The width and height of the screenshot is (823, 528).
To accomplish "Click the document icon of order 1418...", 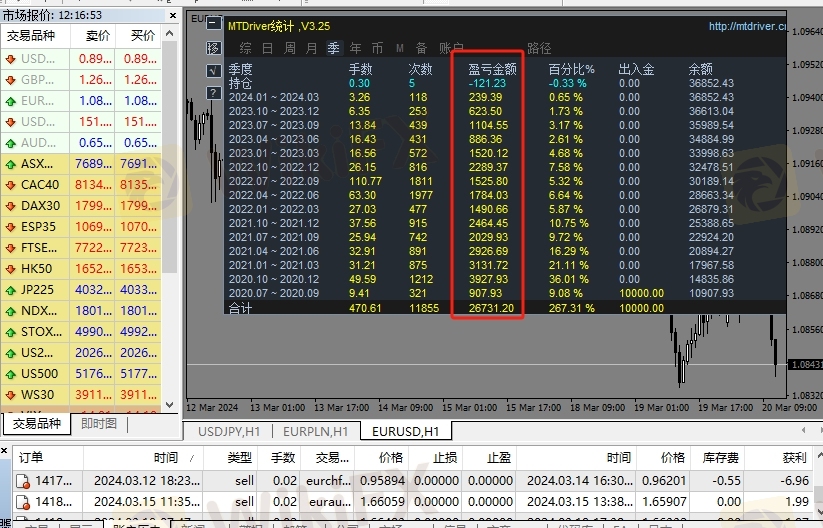I will tap(23, 502).
